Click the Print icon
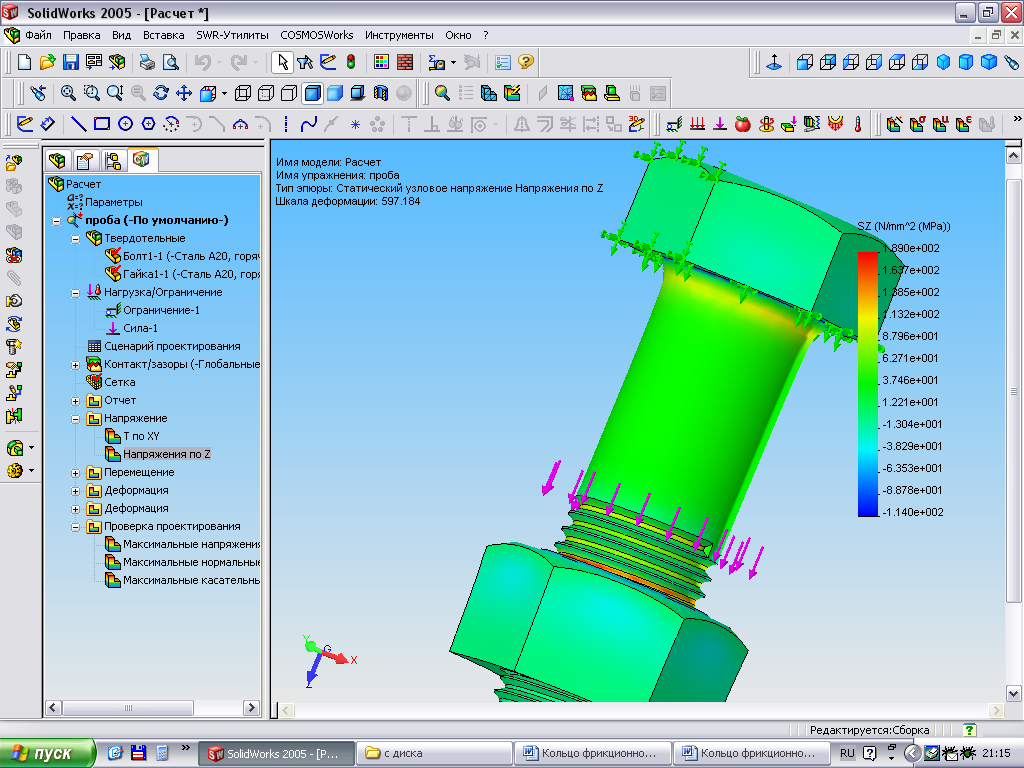This screenshot has width=1024, height=768. [147, 62]
